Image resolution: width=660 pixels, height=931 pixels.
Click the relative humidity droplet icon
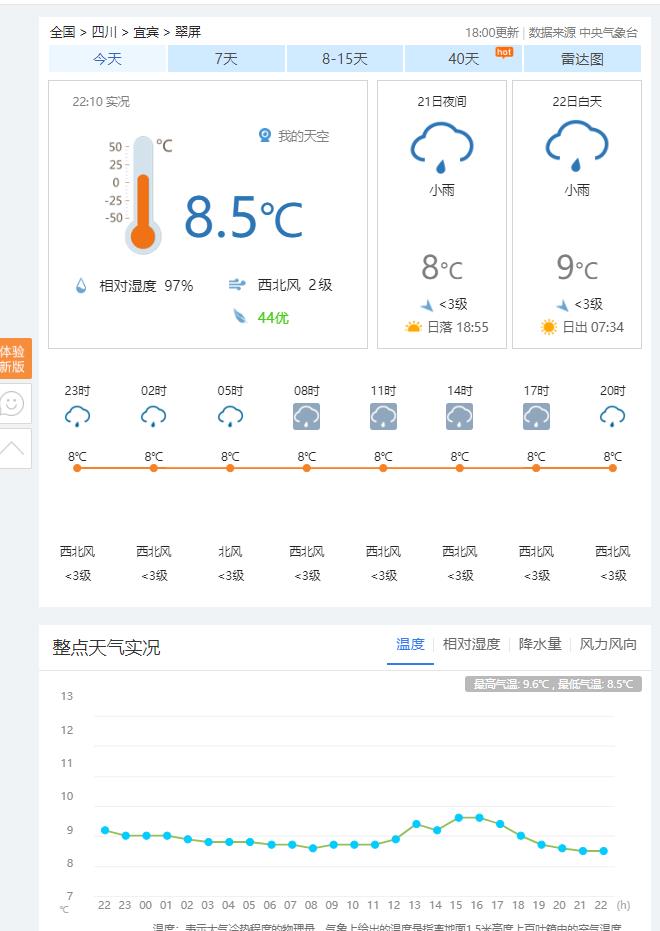[x=81, y=286]
